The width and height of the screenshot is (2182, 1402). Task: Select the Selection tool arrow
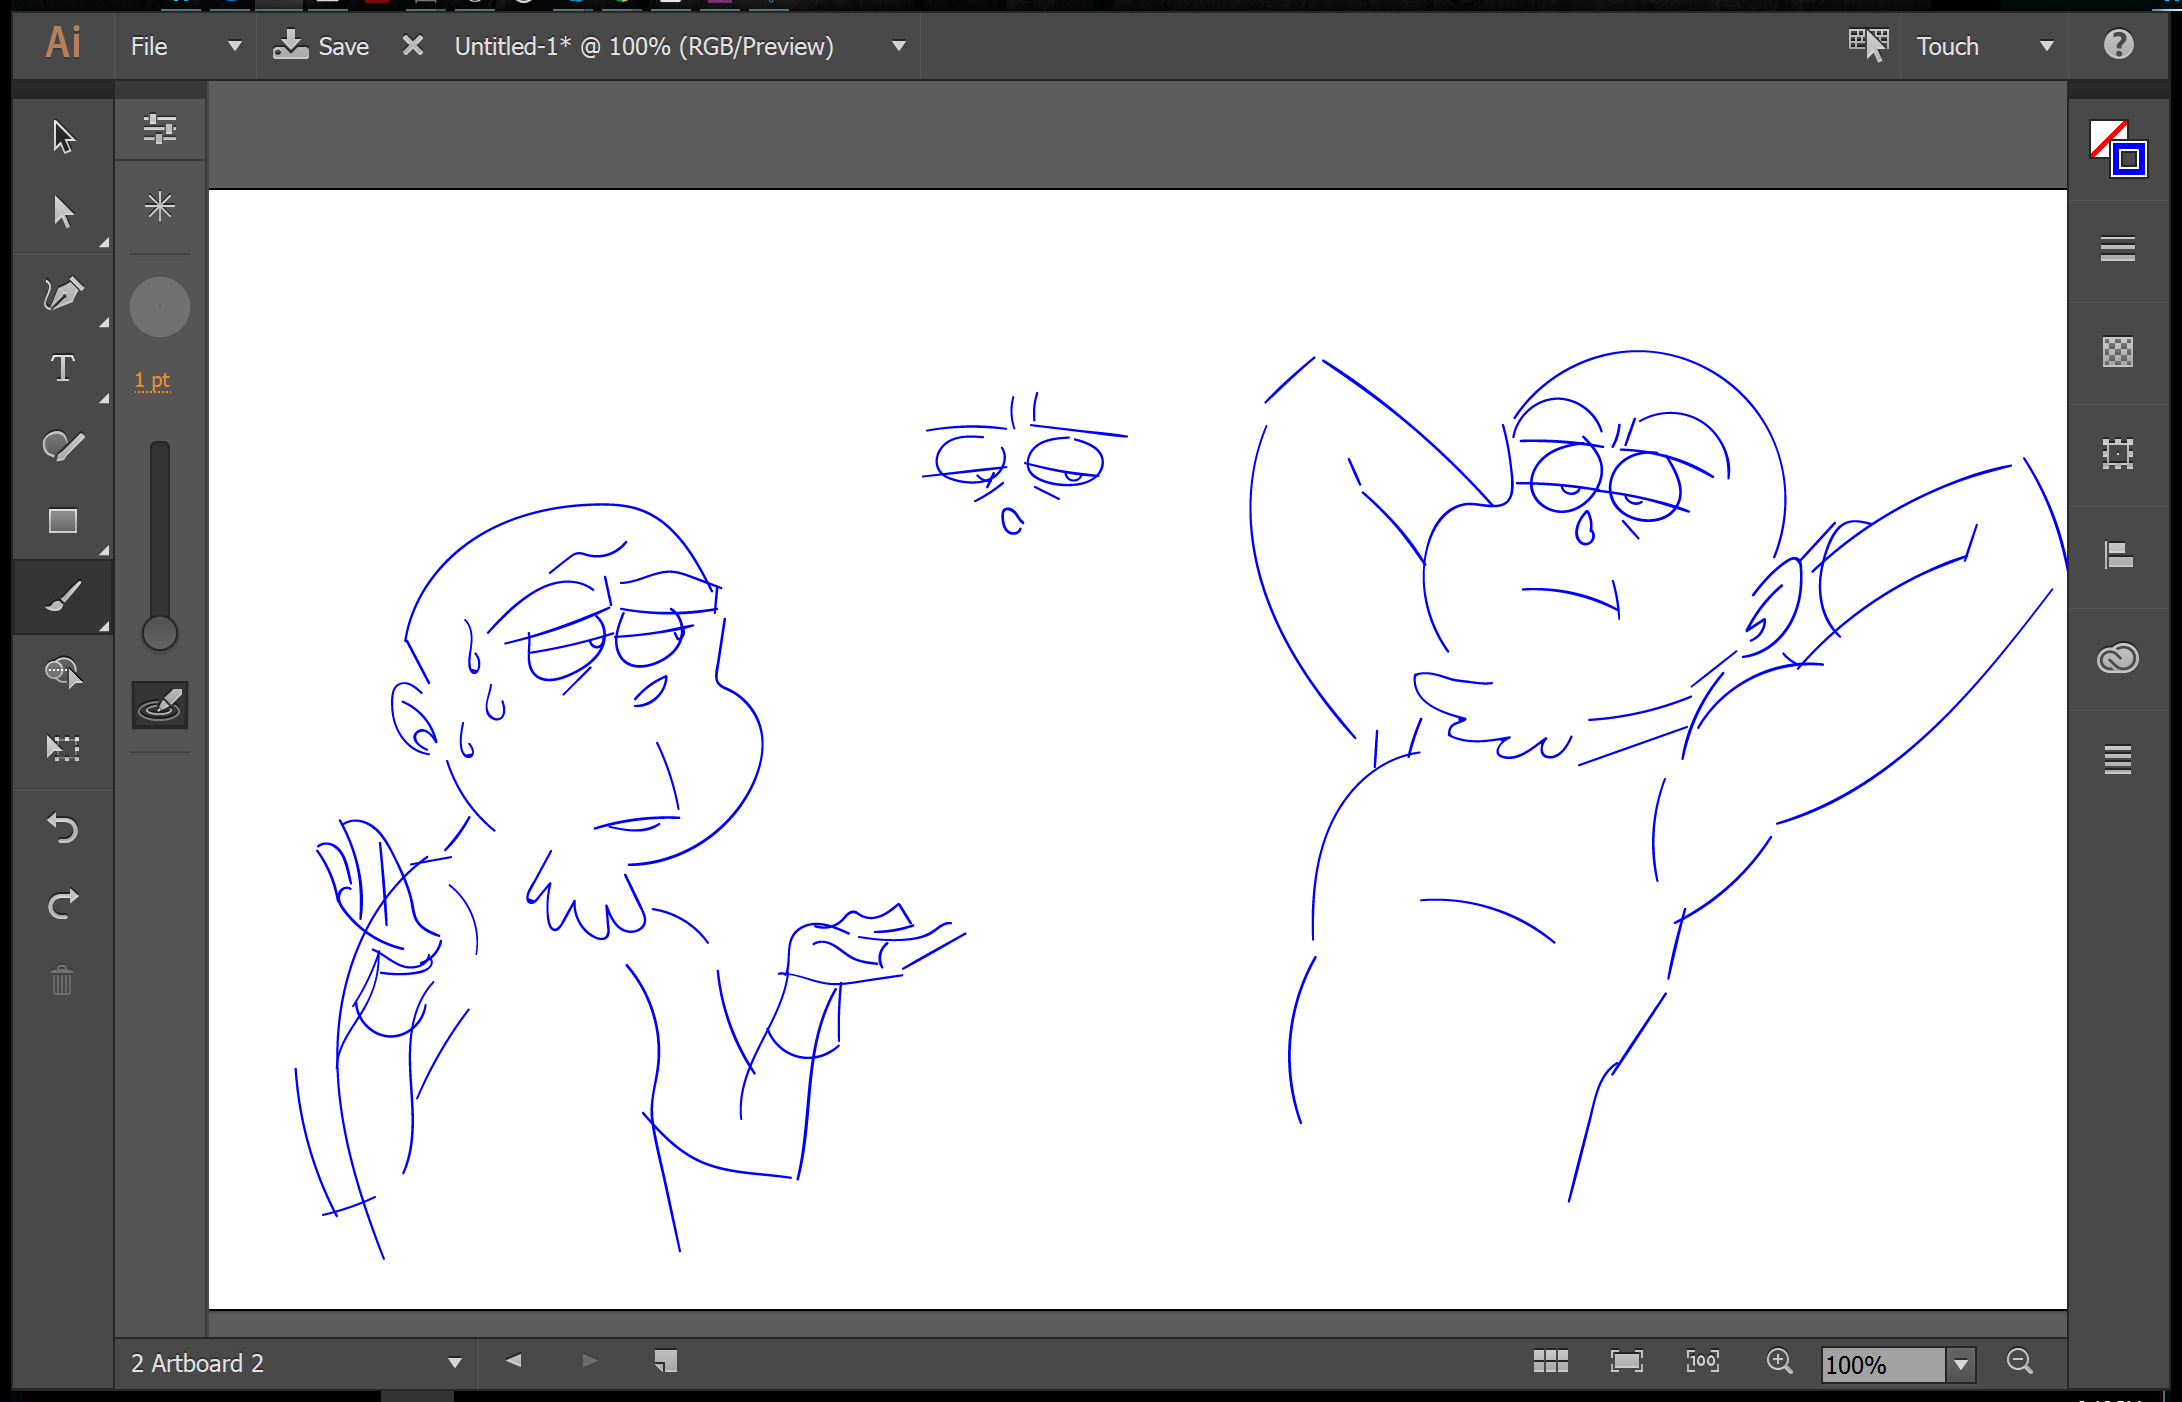coord(63,137)
